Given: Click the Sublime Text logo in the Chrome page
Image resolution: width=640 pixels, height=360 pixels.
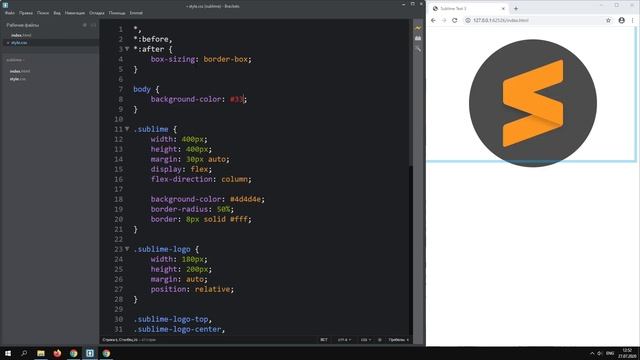Looking at the screenshot, I should 533,103.
